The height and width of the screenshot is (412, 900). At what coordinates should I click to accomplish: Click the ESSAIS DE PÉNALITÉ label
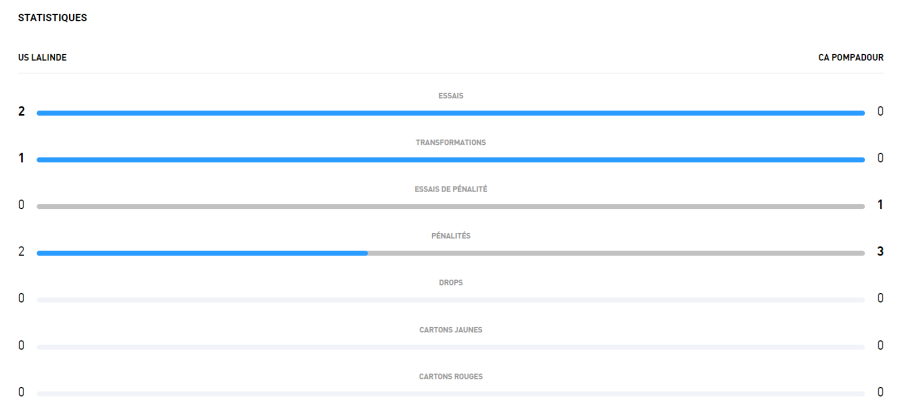pyautogui.click(x=450, y=190)
